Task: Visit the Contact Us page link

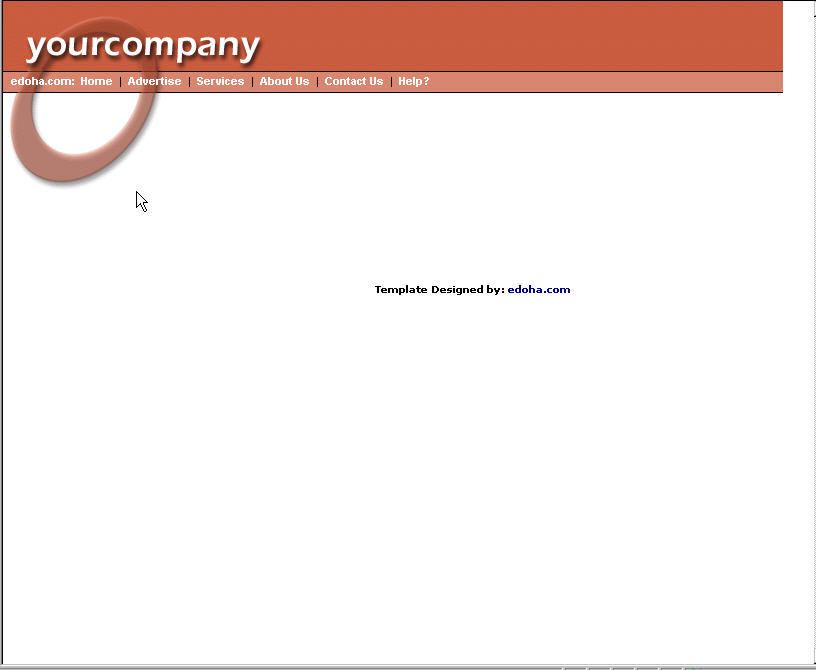Action: (x=354, y=81)
